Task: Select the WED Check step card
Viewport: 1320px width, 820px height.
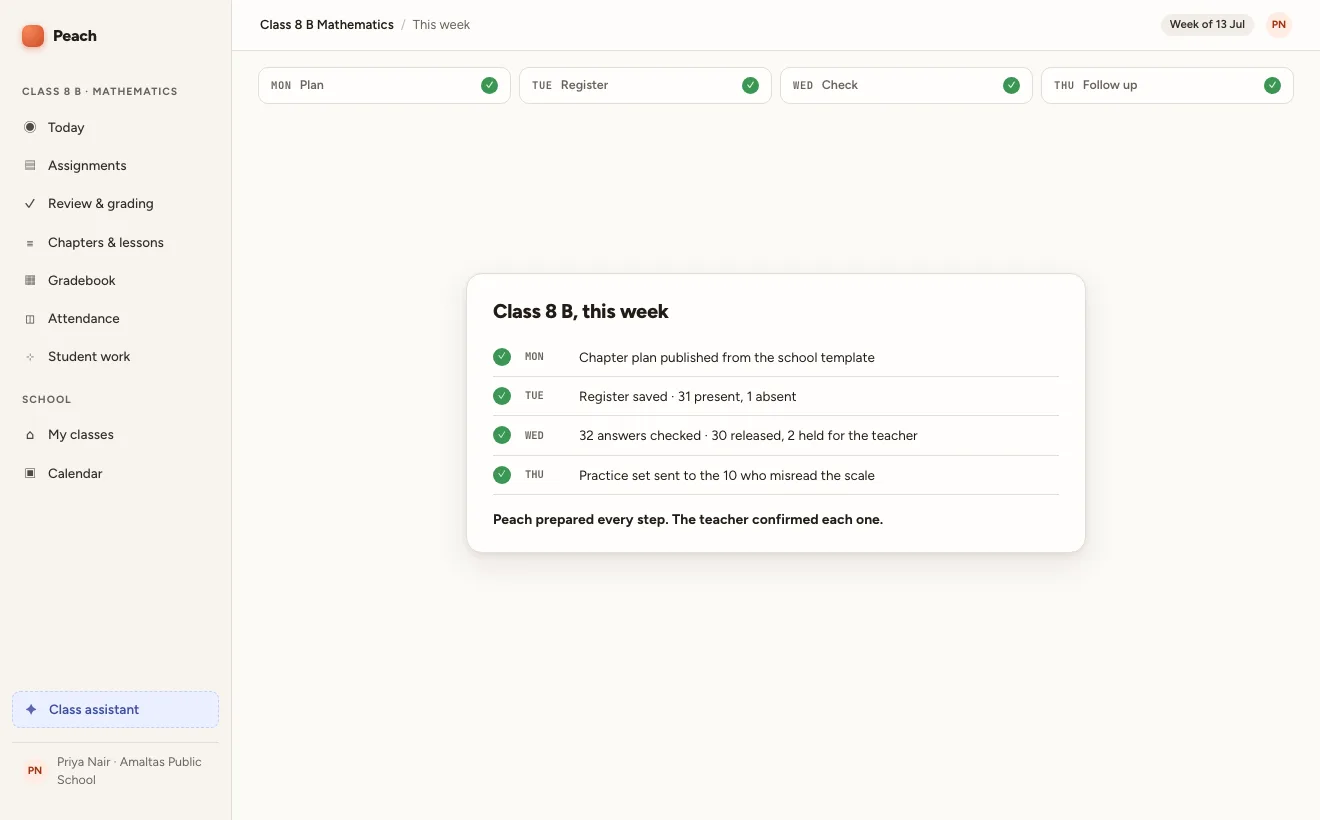Action: click(x=906, y=85)
